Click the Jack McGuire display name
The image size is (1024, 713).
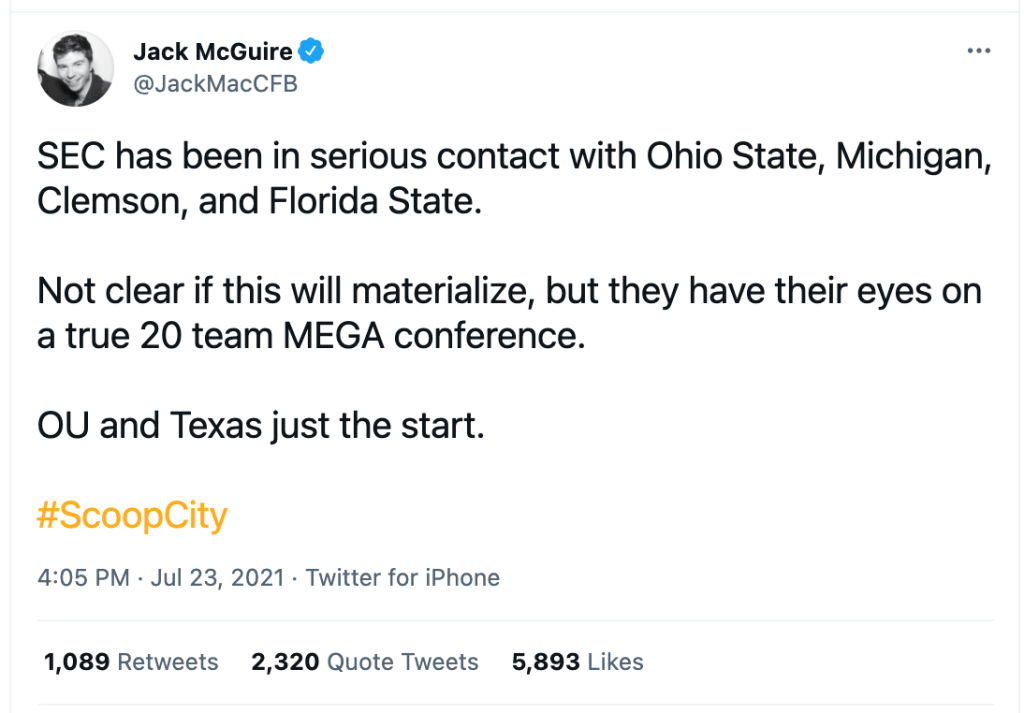point(212,51)
